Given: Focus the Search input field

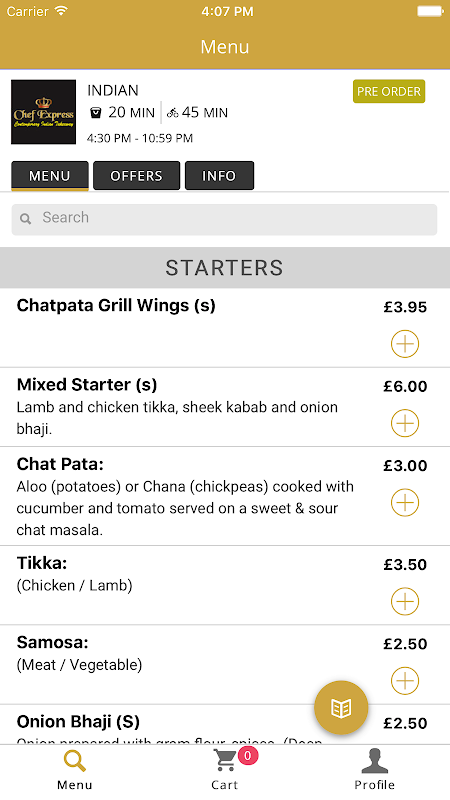Looking at the screenshot, I should [224, 219].
